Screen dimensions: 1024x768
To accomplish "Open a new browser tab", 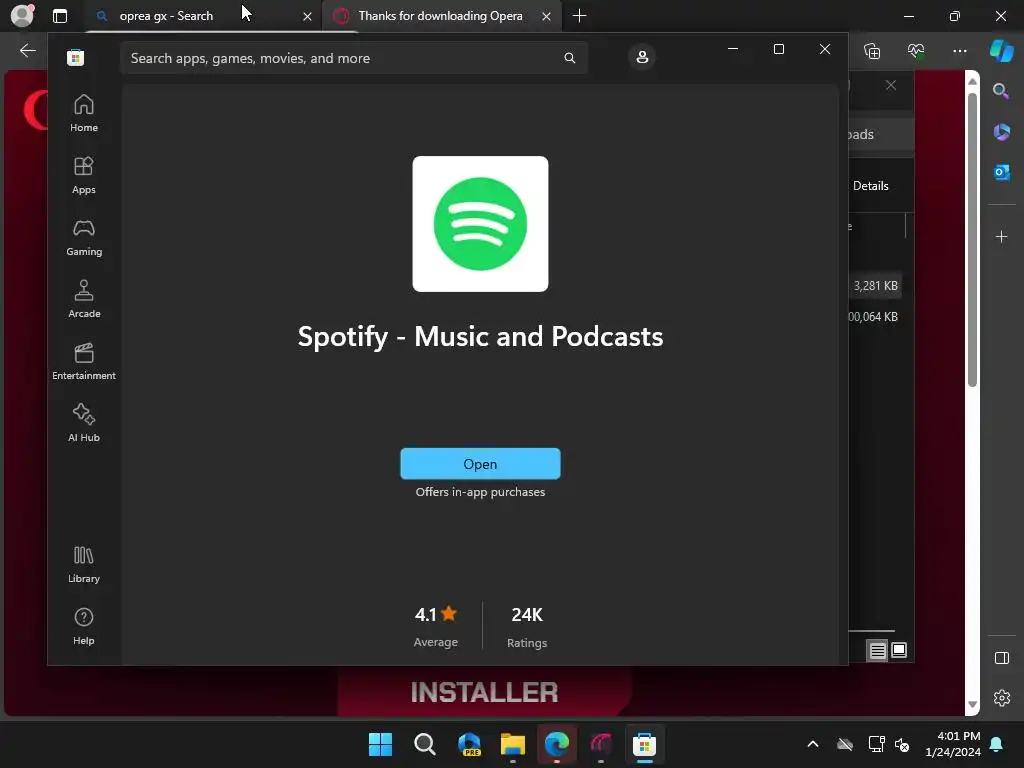I will click(x=579, y=16).
